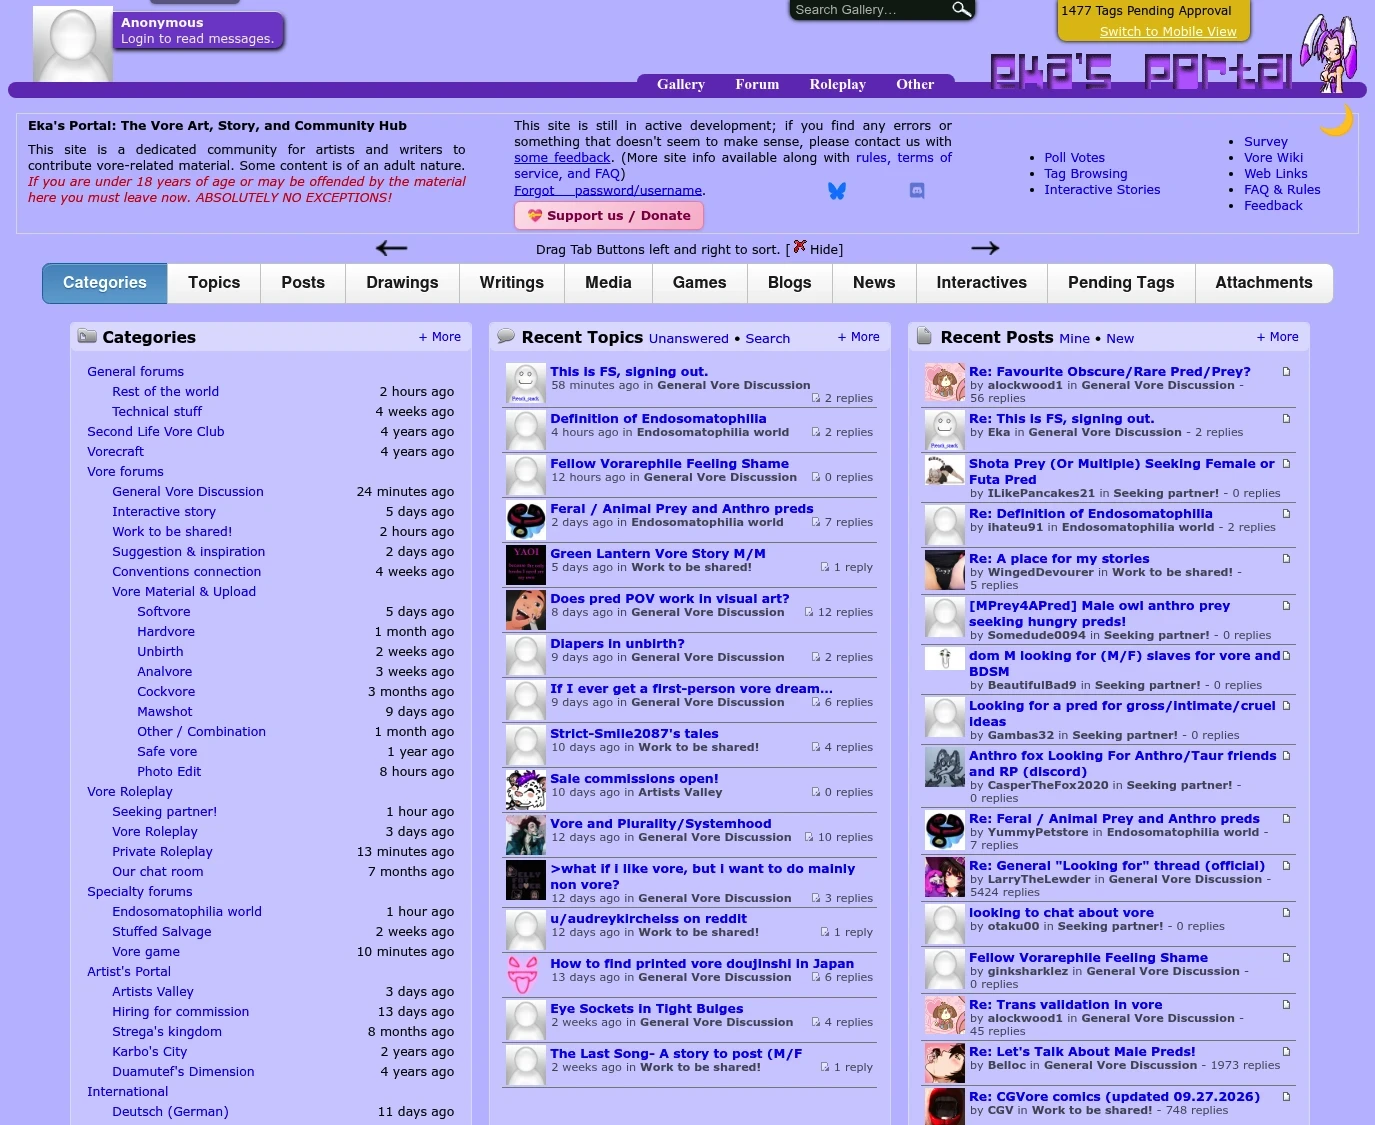Click avatar beside 'Sale commissions open!' topic
The height and width of the screenshot is (1125, 1375).
tap(525, 789)
